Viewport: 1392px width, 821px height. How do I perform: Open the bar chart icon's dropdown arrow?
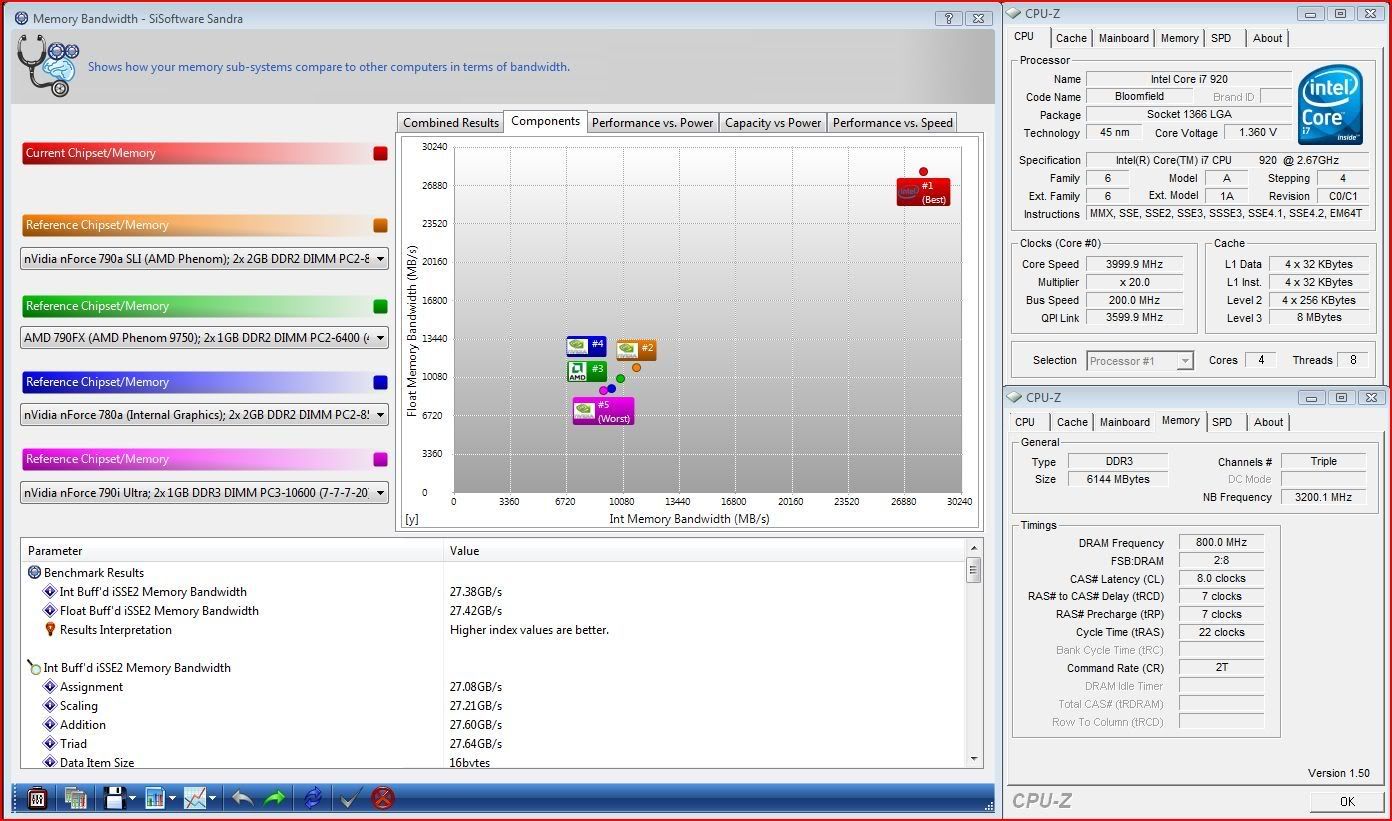pyautogui.click(x=173, y=799)
